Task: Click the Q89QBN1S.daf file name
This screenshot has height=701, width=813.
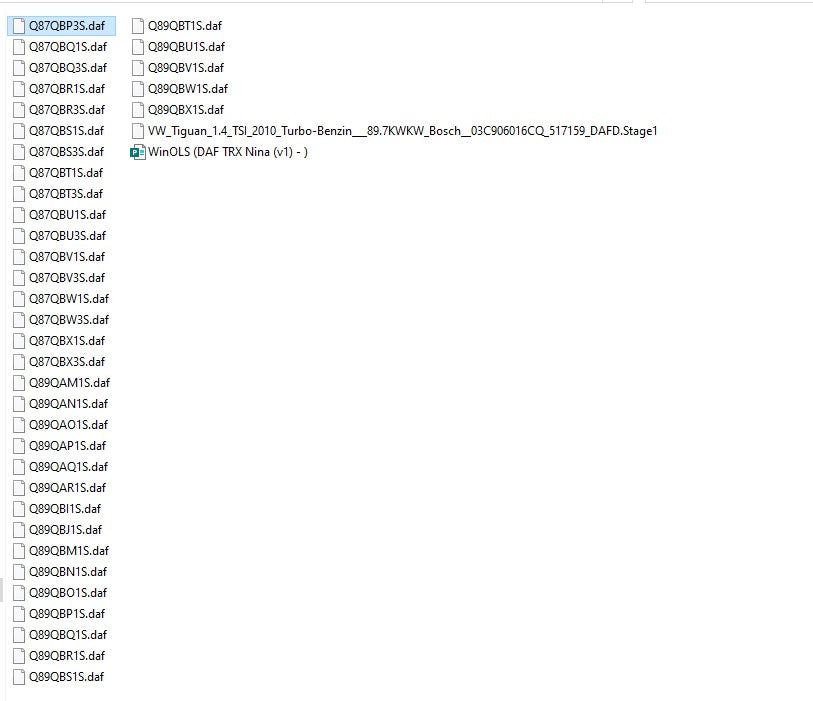Action: coord(68,572)
